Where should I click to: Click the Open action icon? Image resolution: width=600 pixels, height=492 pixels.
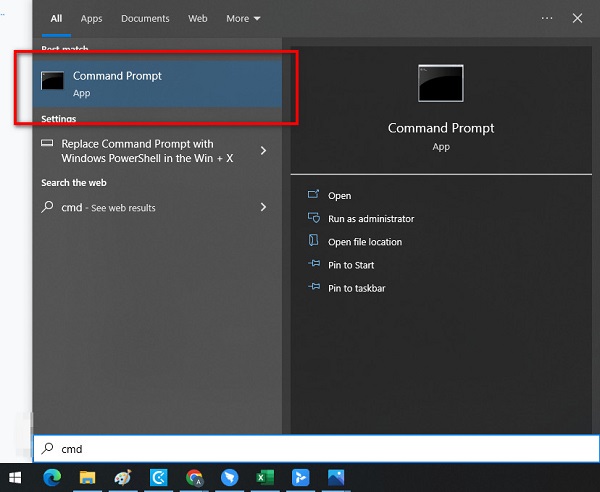pyautogui.click(x=313, y=194)
